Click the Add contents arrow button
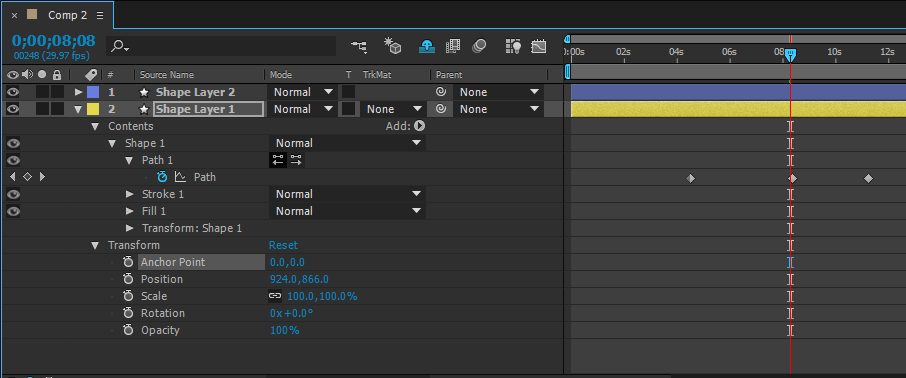 pos(419,126)
